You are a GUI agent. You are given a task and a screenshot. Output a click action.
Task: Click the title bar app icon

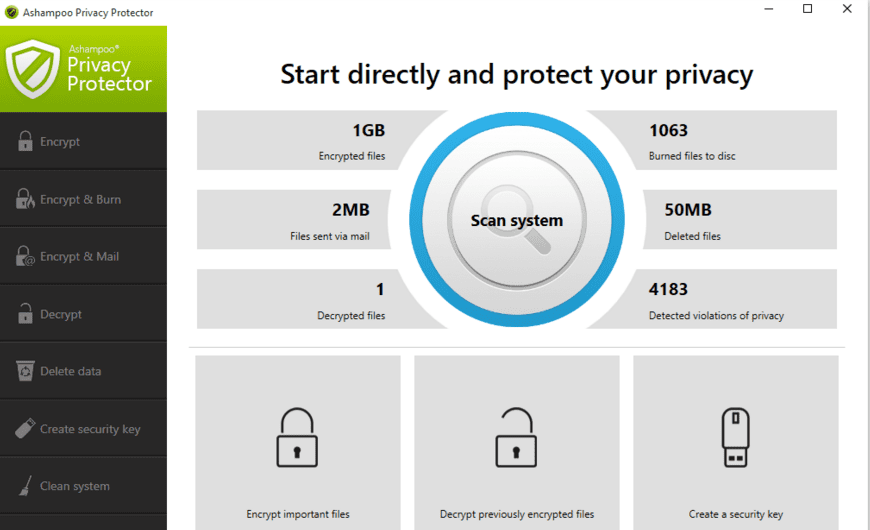[x=11, y=12]
